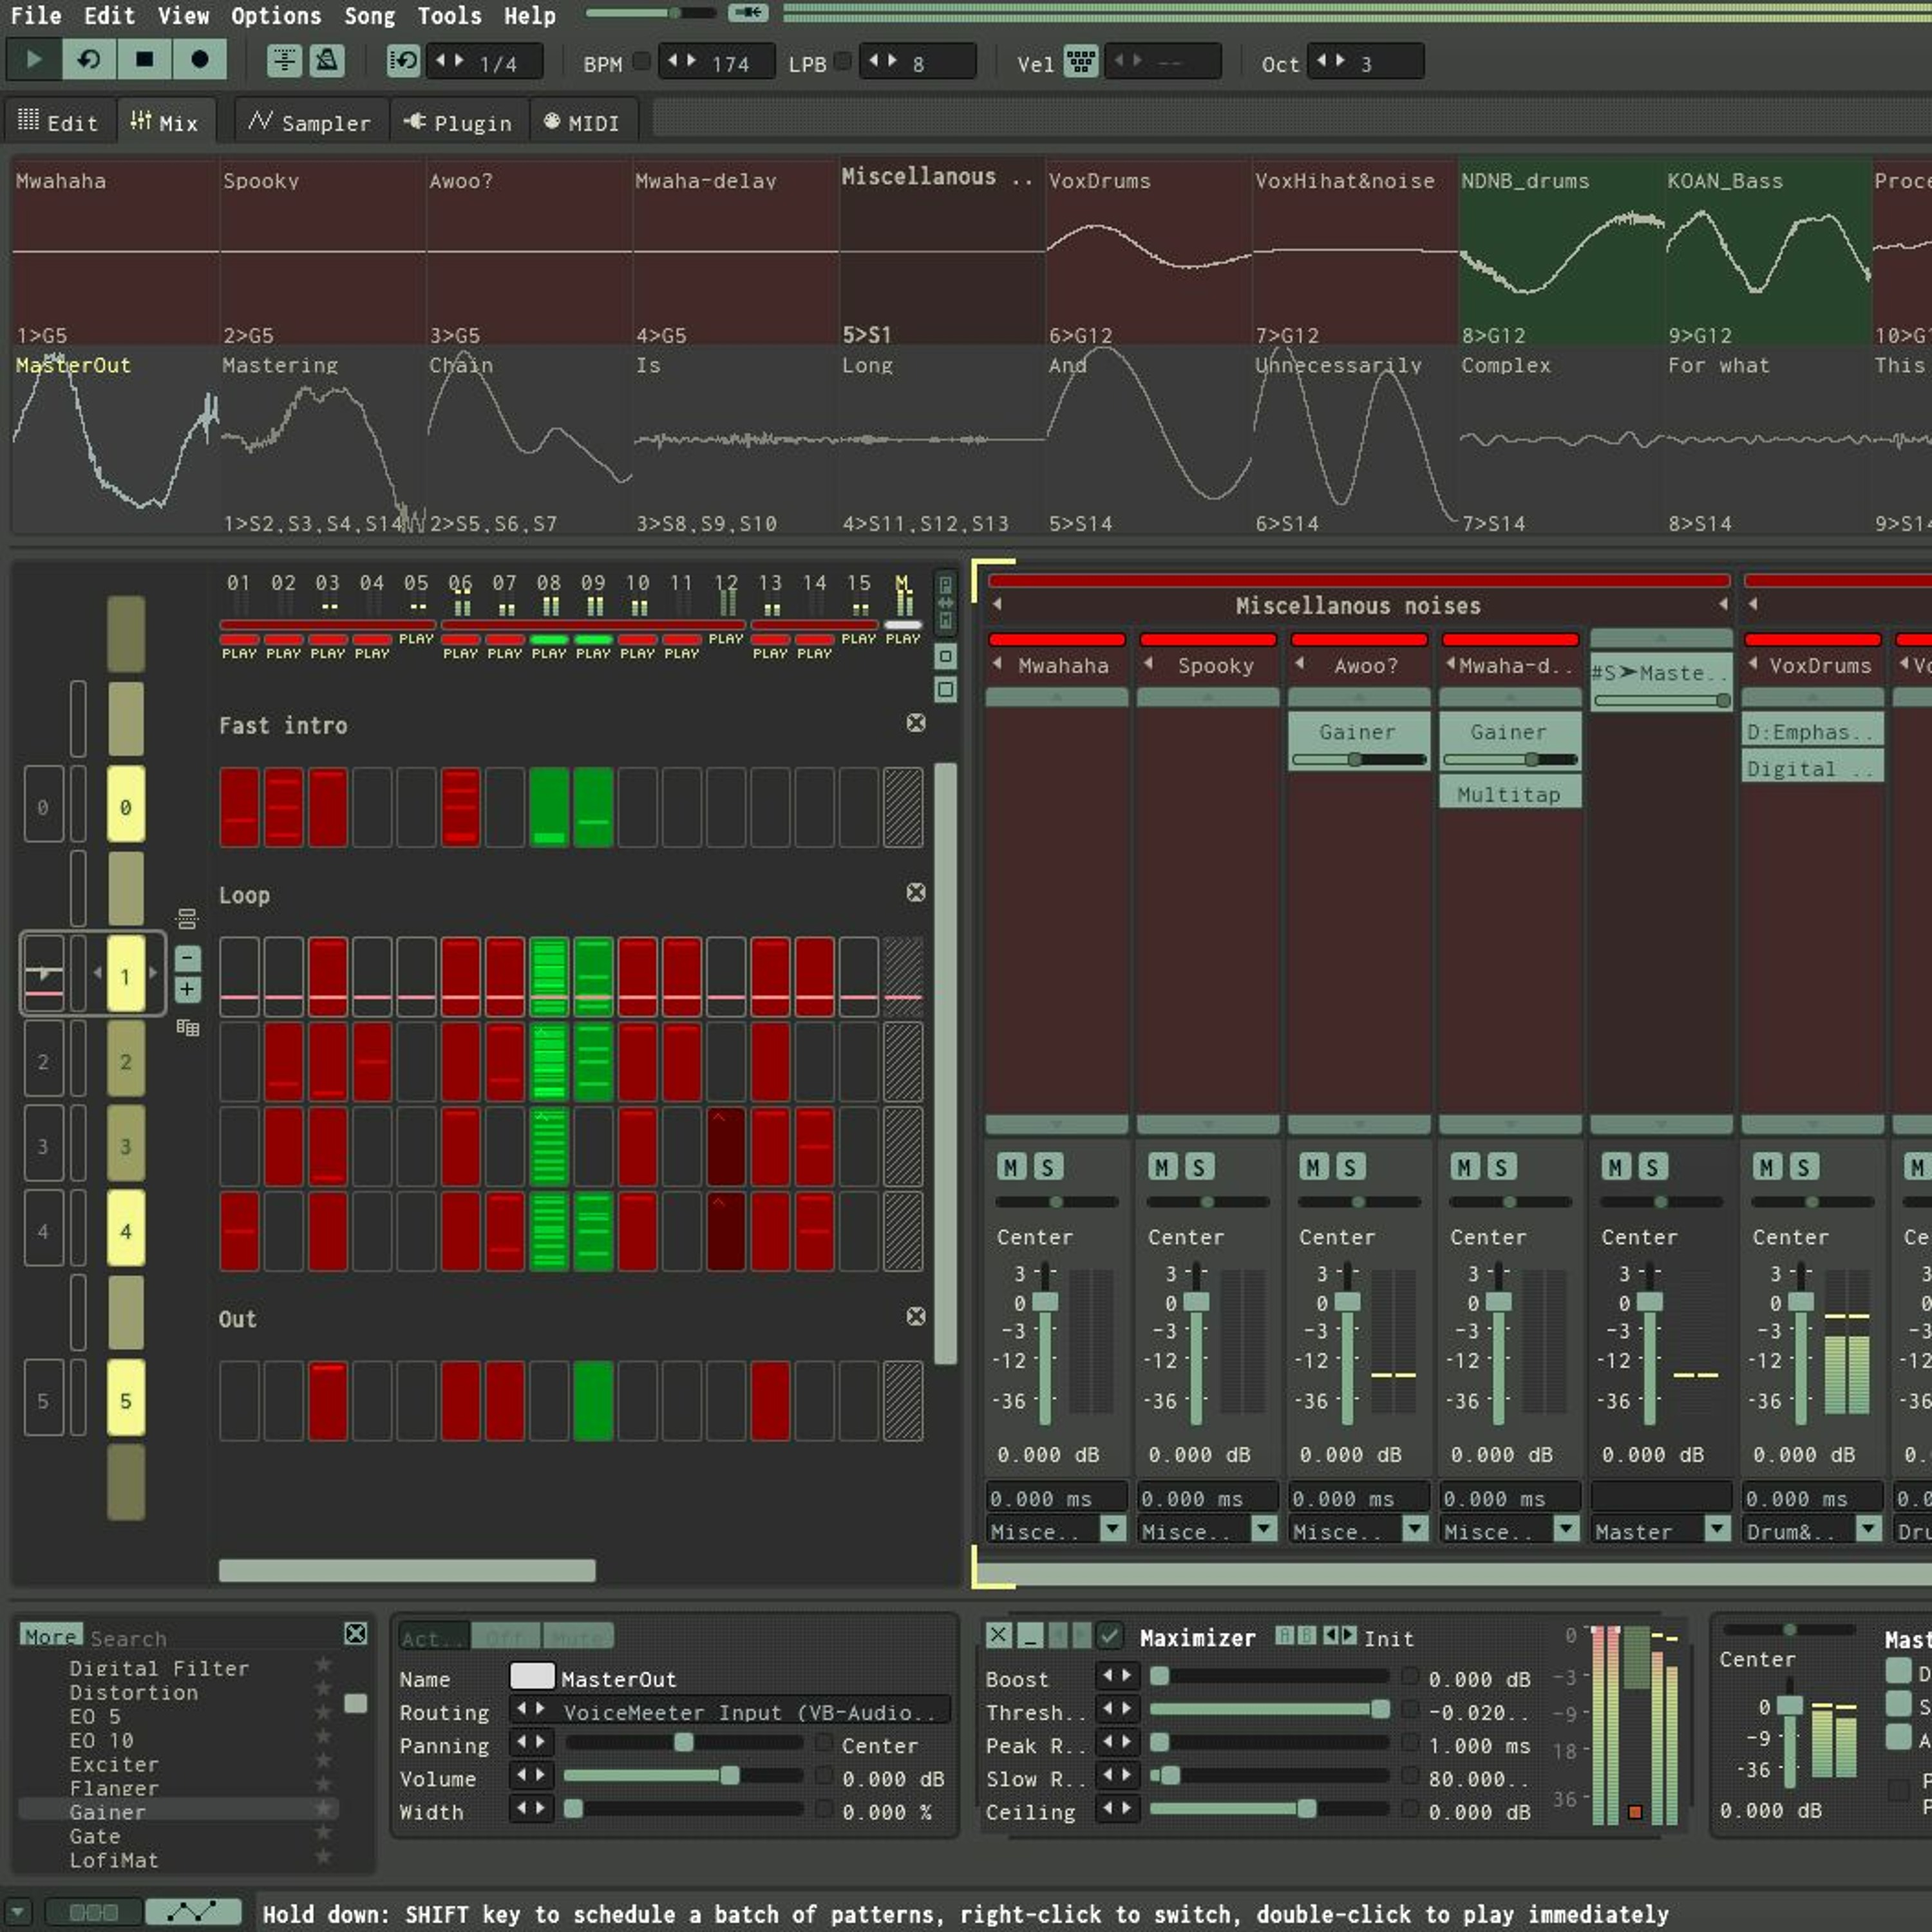Select the D:Emphas.. device on VoxDrums
This screenshot has height=1932, width=1932.
coord(1812,731)
